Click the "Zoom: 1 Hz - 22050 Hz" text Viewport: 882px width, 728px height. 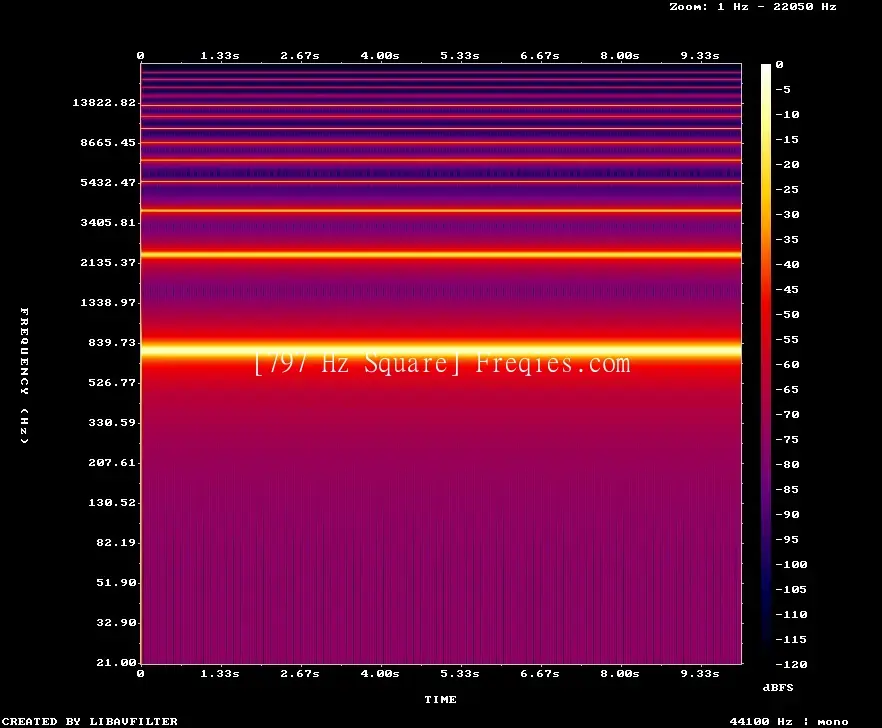[x=753, y=7]
